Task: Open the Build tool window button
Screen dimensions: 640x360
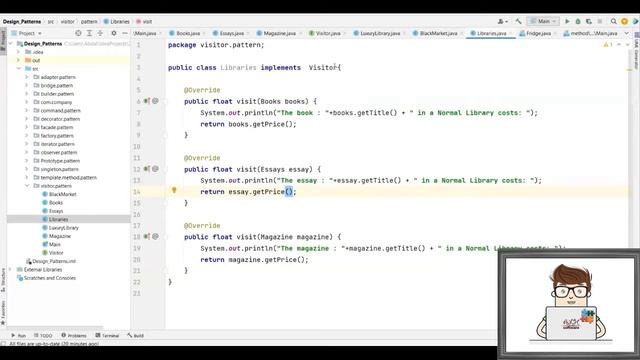Action: coord(136,336)
